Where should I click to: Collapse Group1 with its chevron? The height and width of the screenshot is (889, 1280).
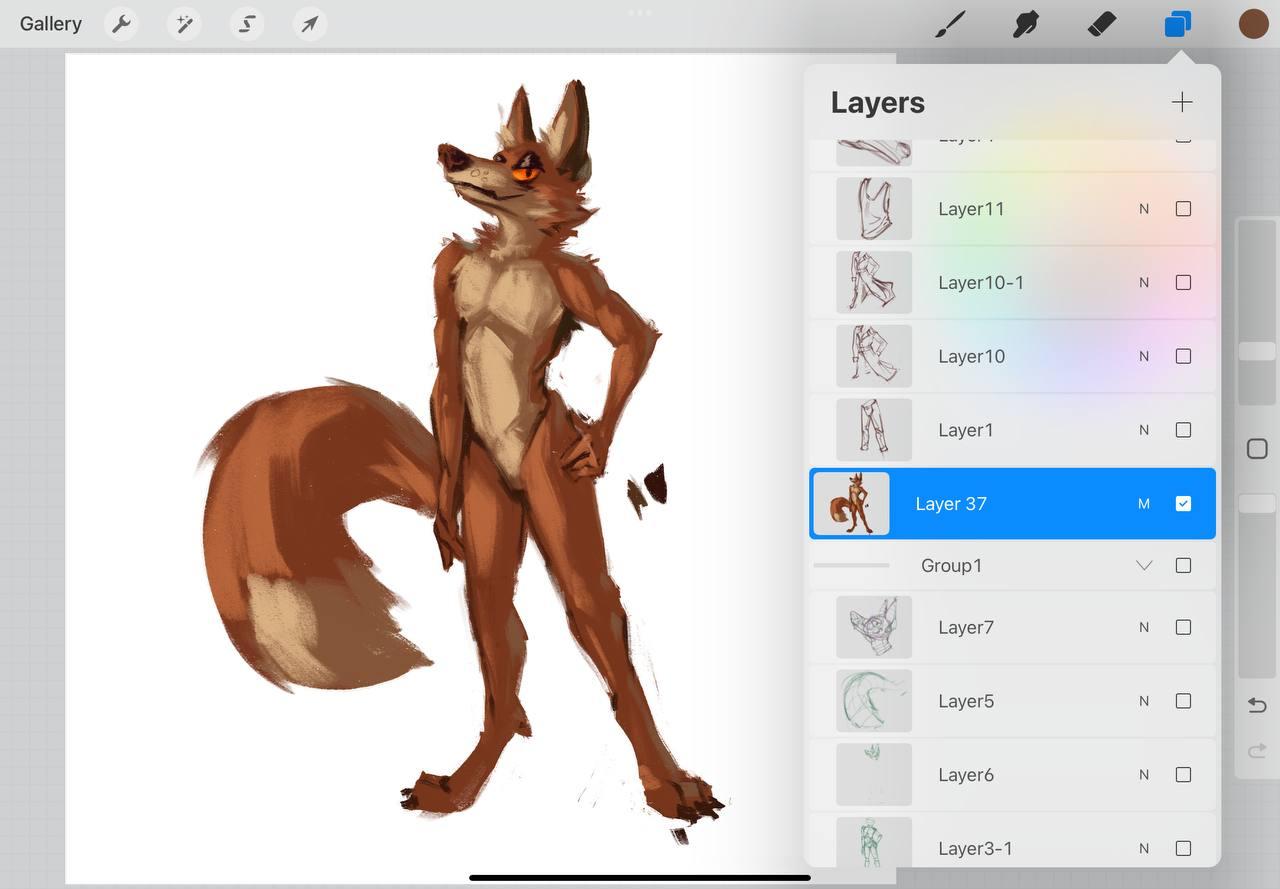pos(1144,566)
